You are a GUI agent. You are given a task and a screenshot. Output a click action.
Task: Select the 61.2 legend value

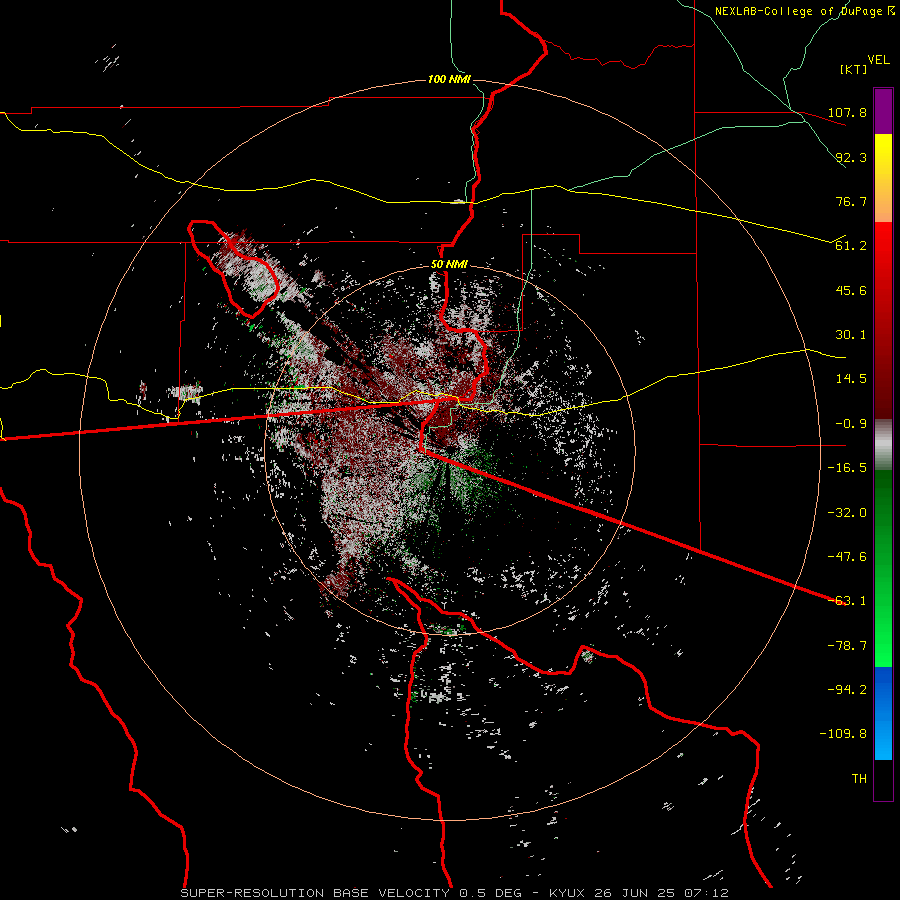point(851,246)
